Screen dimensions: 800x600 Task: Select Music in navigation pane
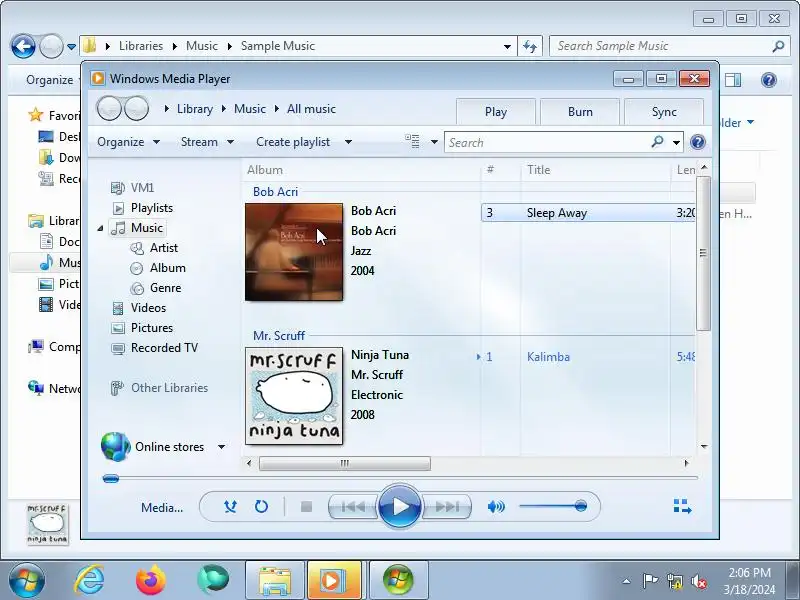(137, 228)
